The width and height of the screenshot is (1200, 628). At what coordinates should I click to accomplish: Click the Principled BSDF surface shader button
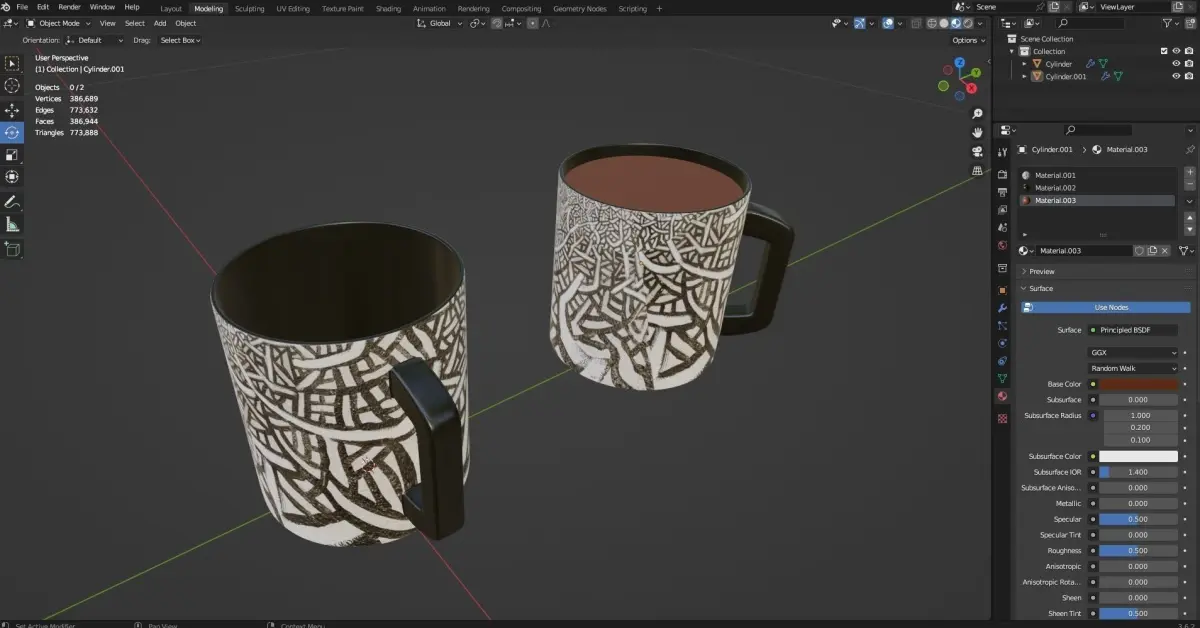[x=1133, y=330]
